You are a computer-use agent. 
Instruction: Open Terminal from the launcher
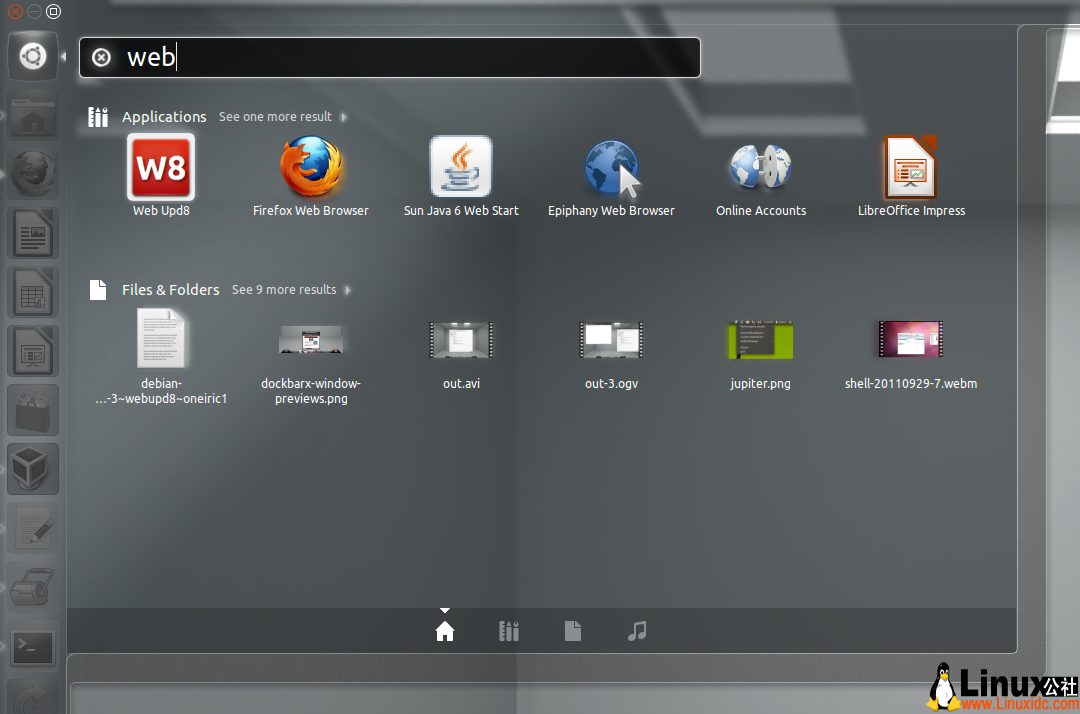tap(33, 647)
